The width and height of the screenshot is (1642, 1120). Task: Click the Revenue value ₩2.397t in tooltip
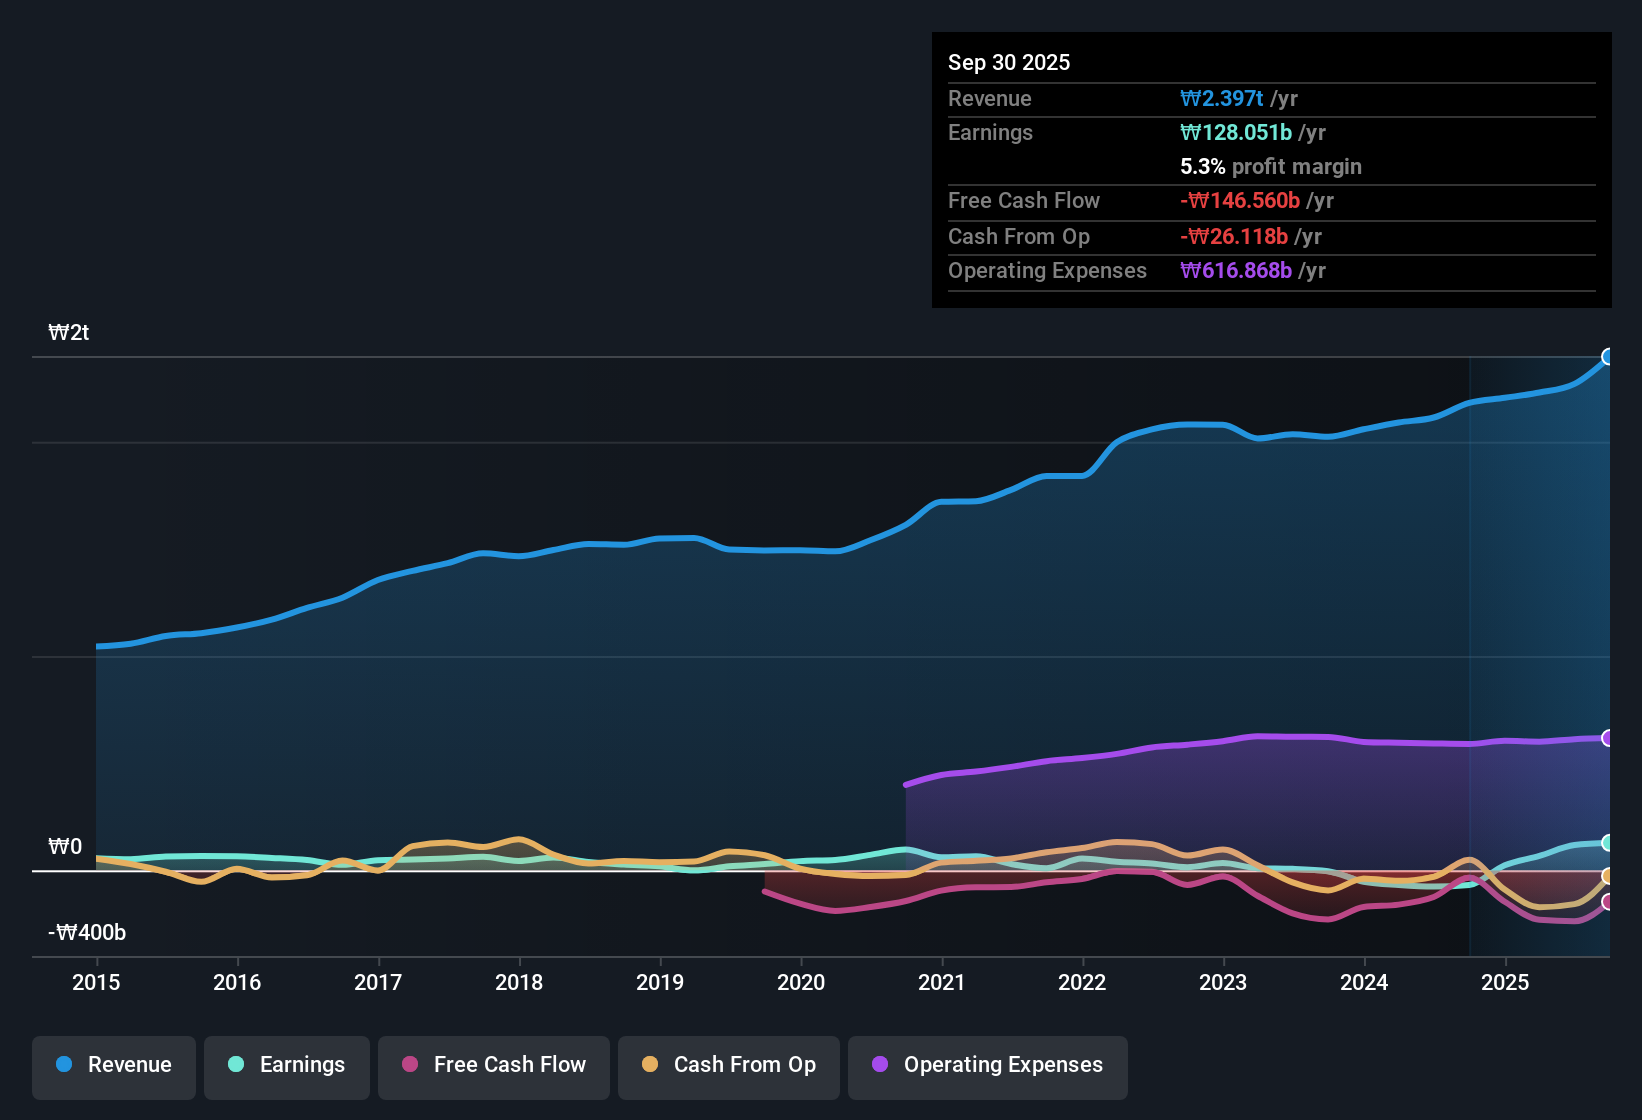click(x=1222, y=98)
